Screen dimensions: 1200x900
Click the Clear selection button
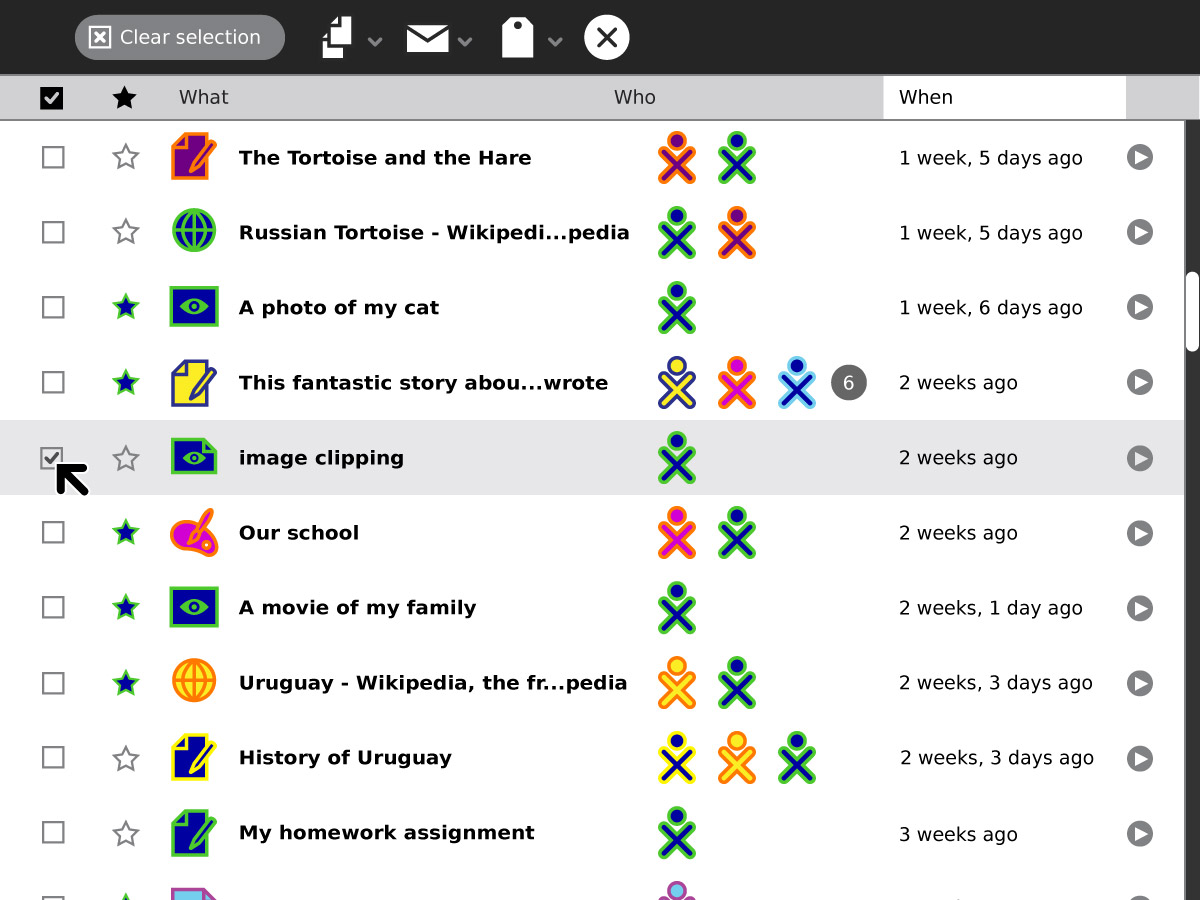180,38
